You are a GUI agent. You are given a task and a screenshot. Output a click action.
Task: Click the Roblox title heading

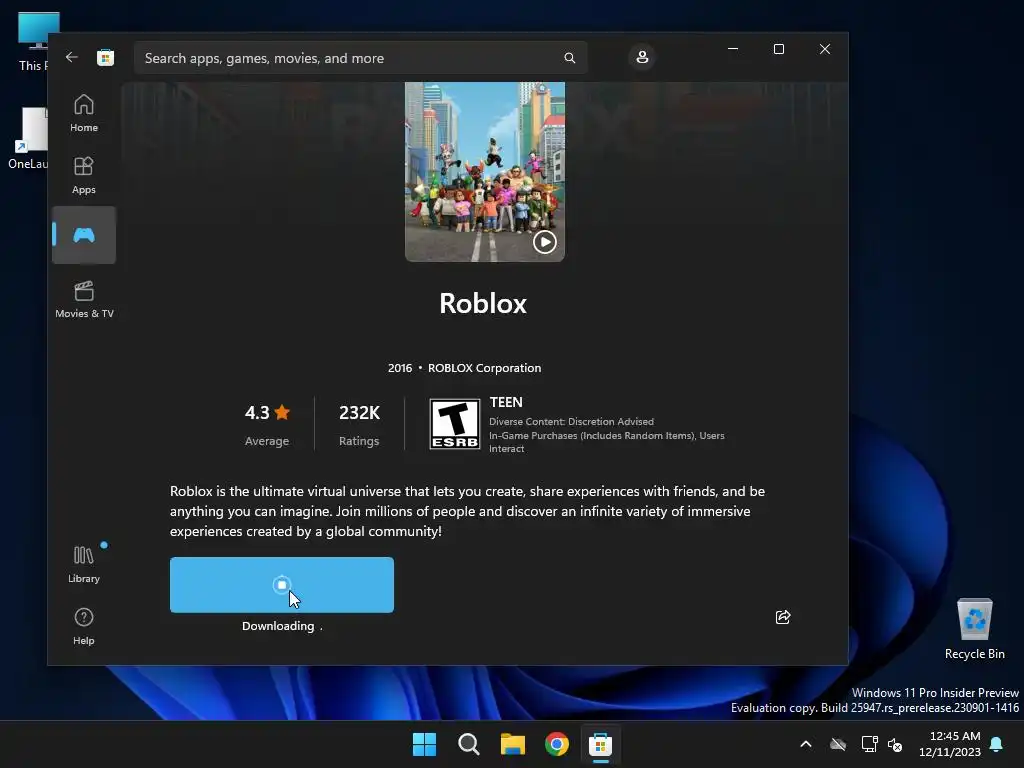tap(483, 304)
